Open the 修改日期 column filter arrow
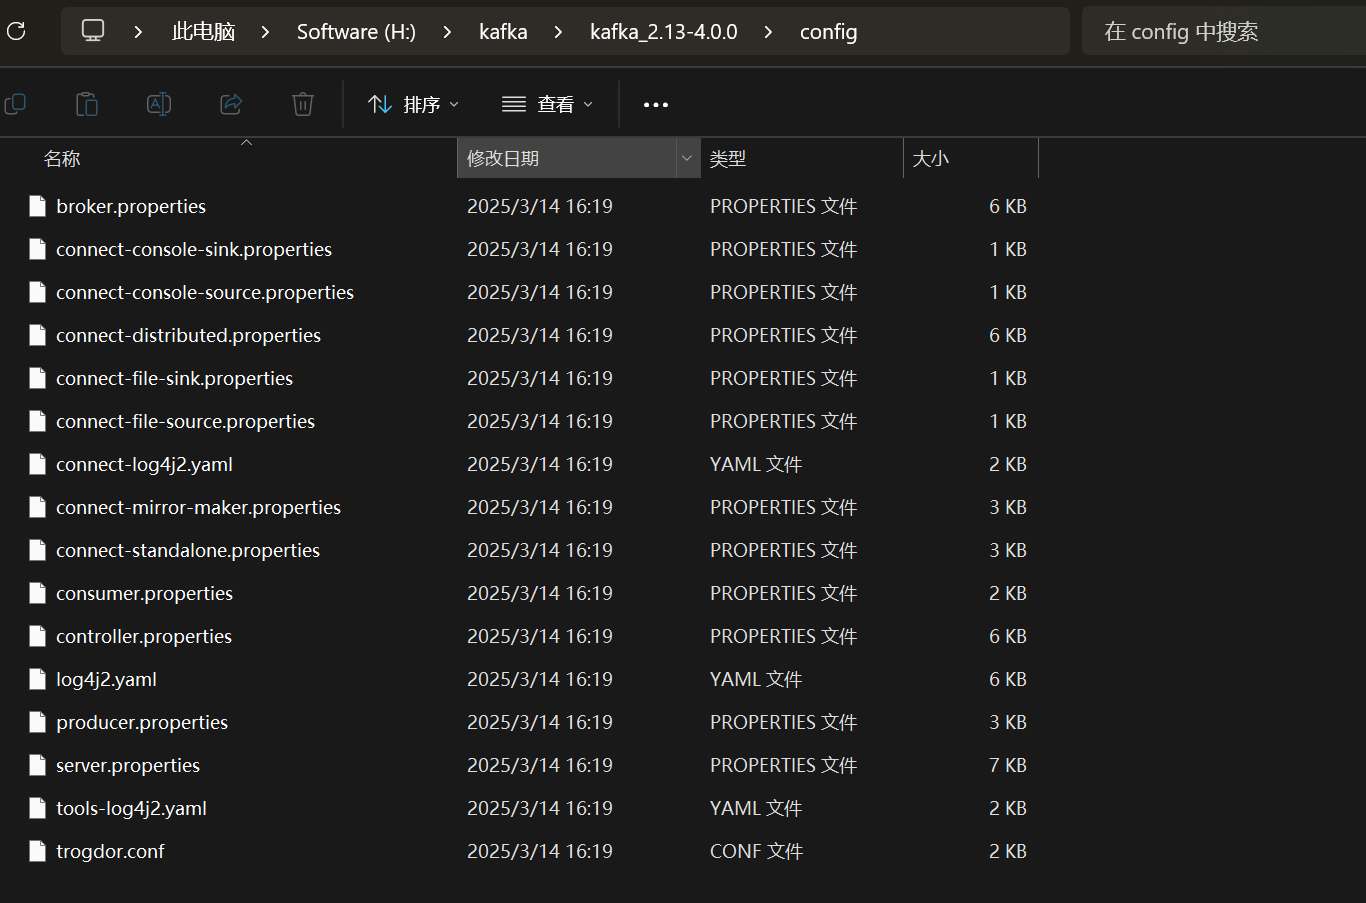This screenshot has width=1366, height=903. [x=687, y=158]
